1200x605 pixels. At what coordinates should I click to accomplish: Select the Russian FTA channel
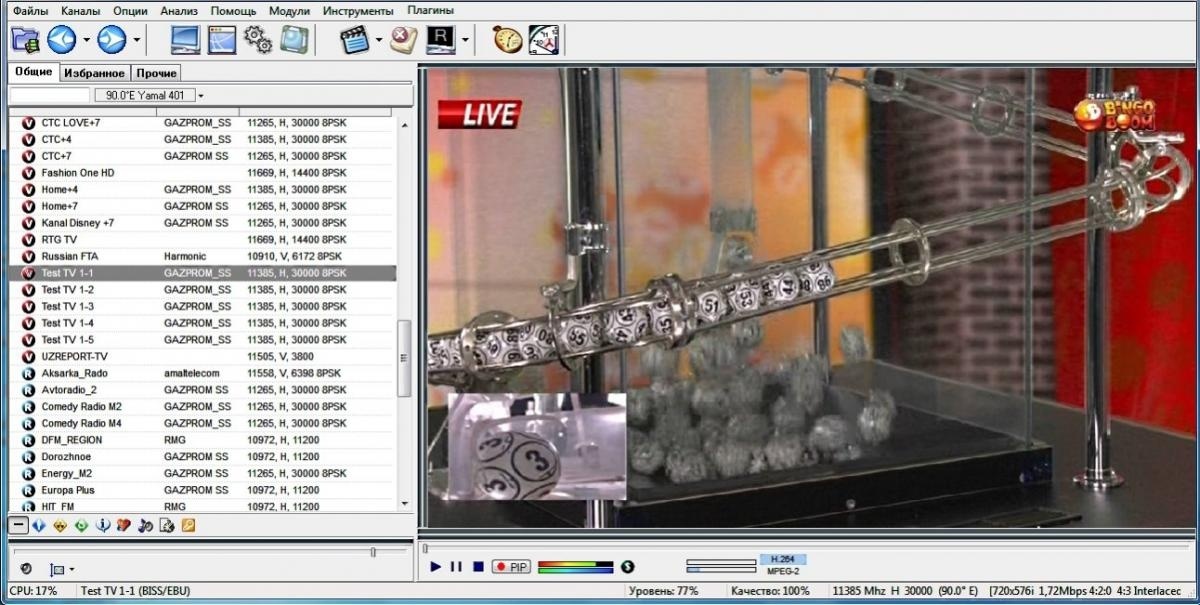coord(70,256)
